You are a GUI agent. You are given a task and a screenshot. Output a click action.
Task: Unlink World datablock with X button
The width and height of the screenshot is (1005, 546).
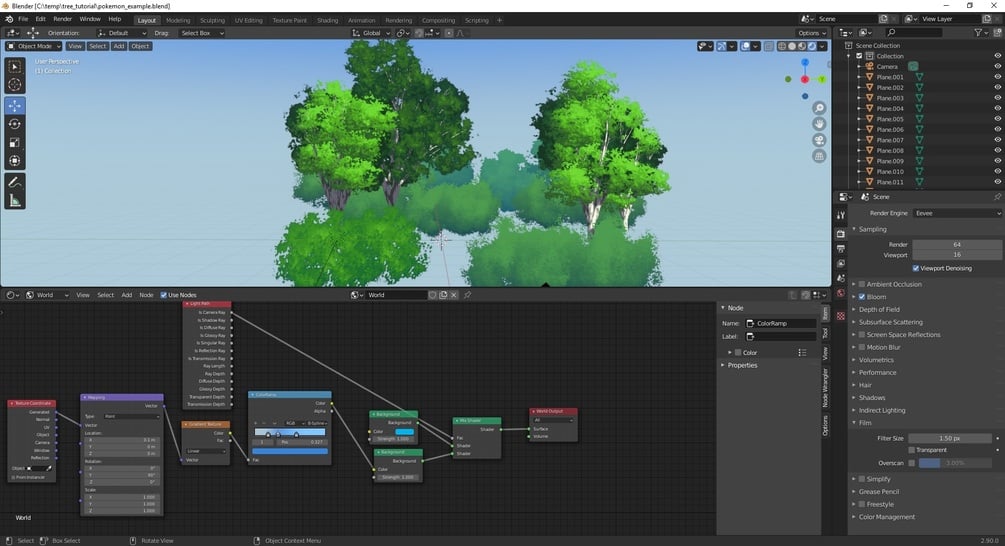pyautogui.click(x=454, y=295)
